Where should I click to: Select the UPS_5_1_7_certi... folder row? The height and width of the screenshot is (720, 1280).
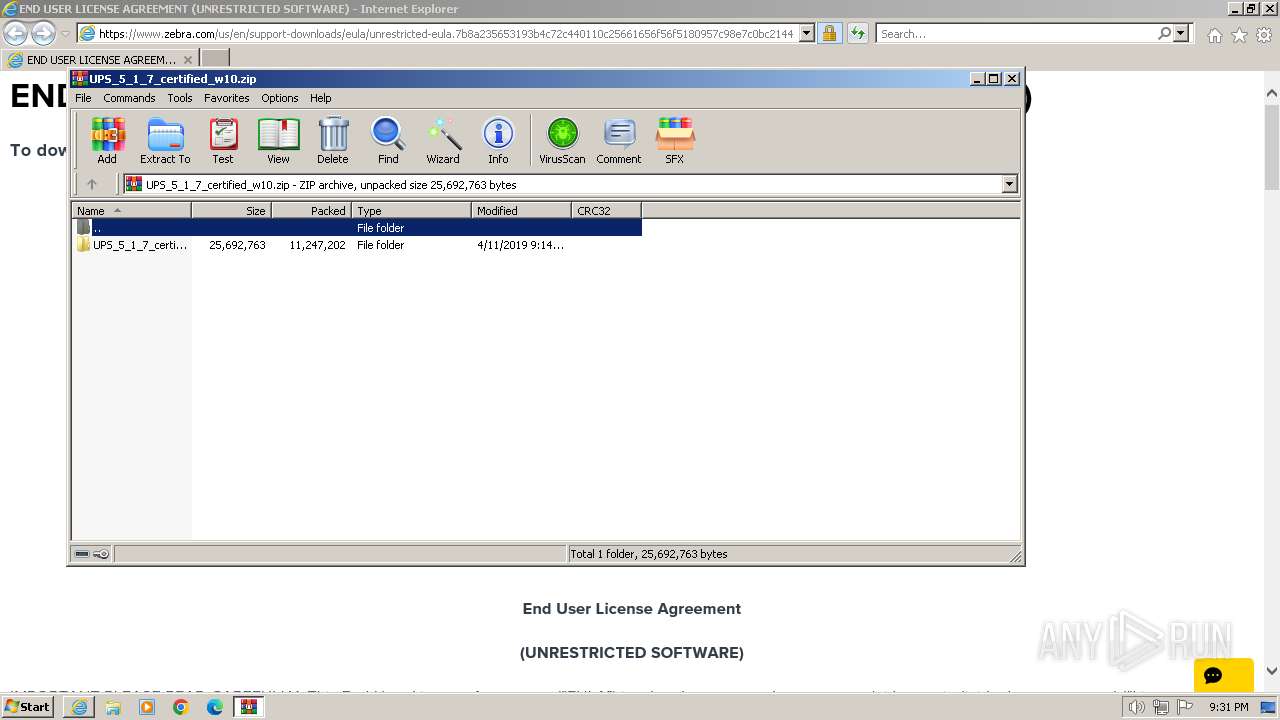(357, 245)
